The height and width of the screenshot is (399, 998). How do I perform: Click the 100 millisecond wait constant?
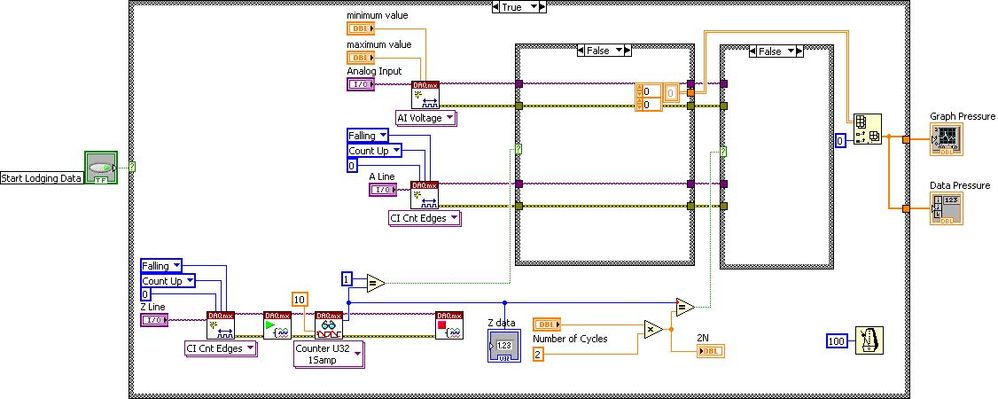pos(837,341)
